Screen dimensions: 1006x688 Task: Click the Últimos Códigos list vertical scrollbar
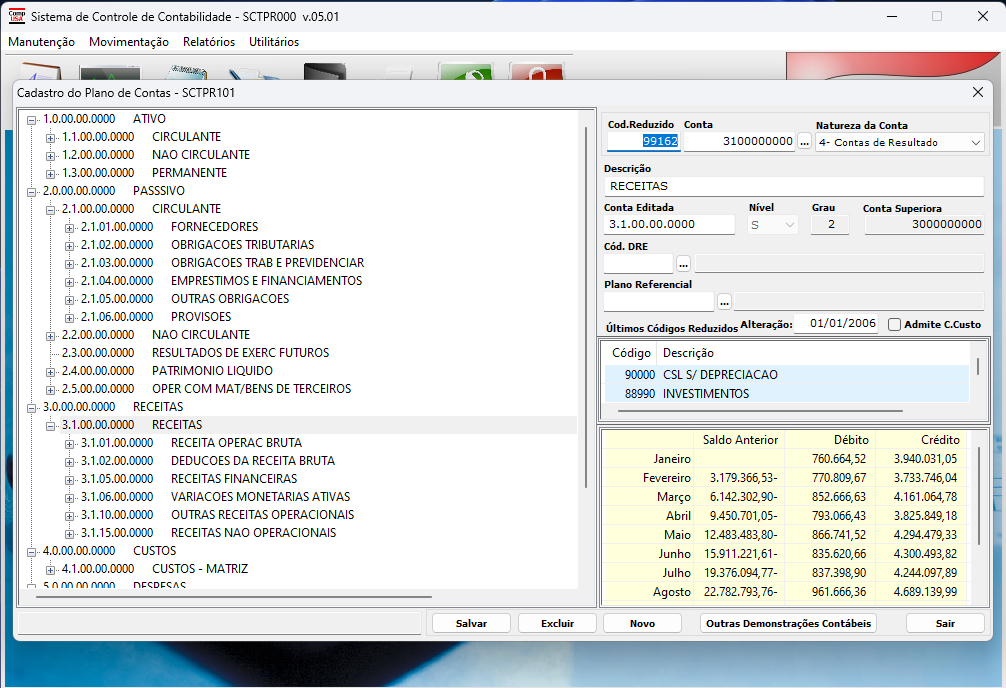click(x=978, y=366)
